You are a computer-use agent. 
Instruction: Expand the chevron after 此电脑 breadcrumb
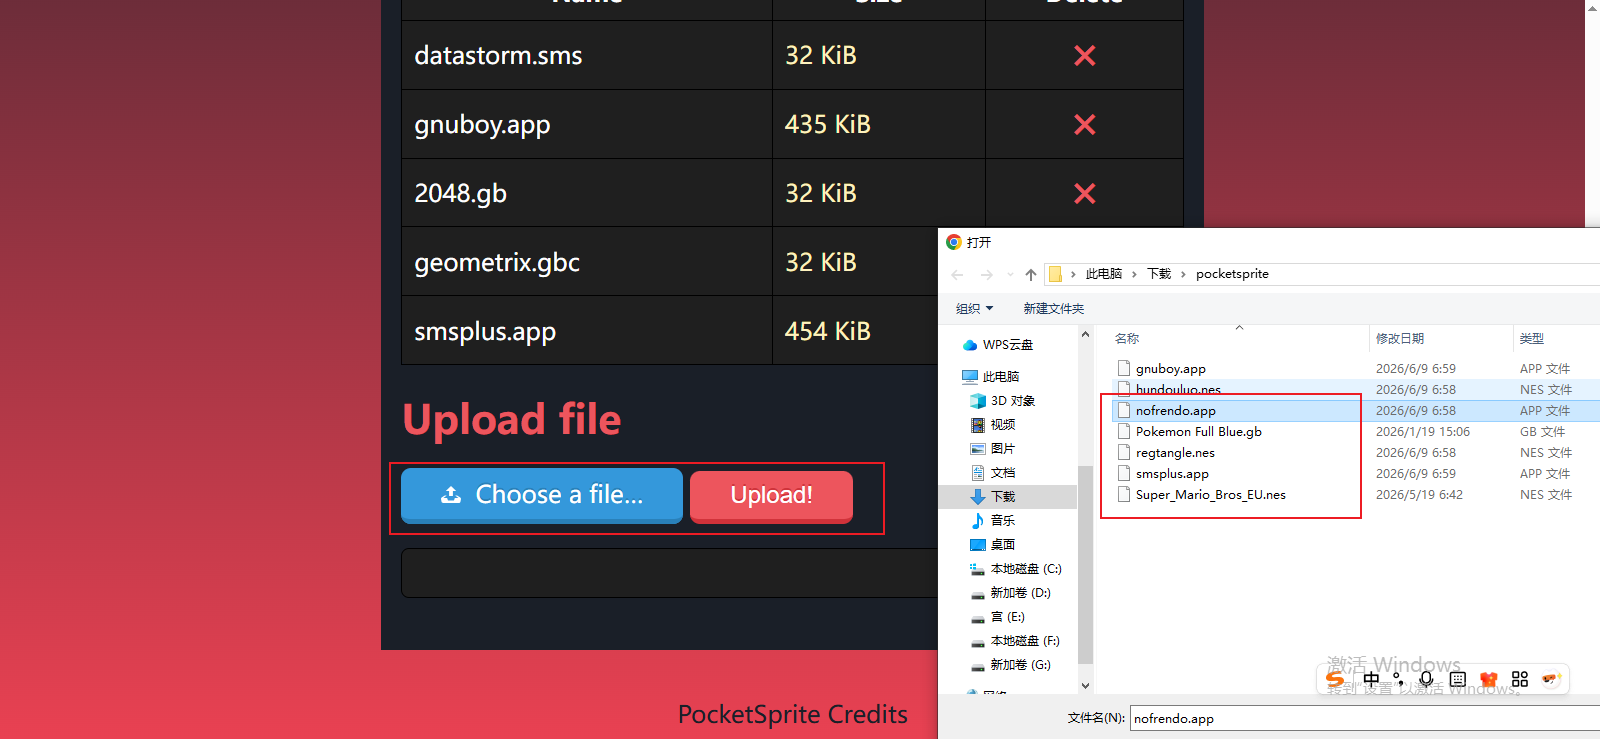coord(1135,274)
